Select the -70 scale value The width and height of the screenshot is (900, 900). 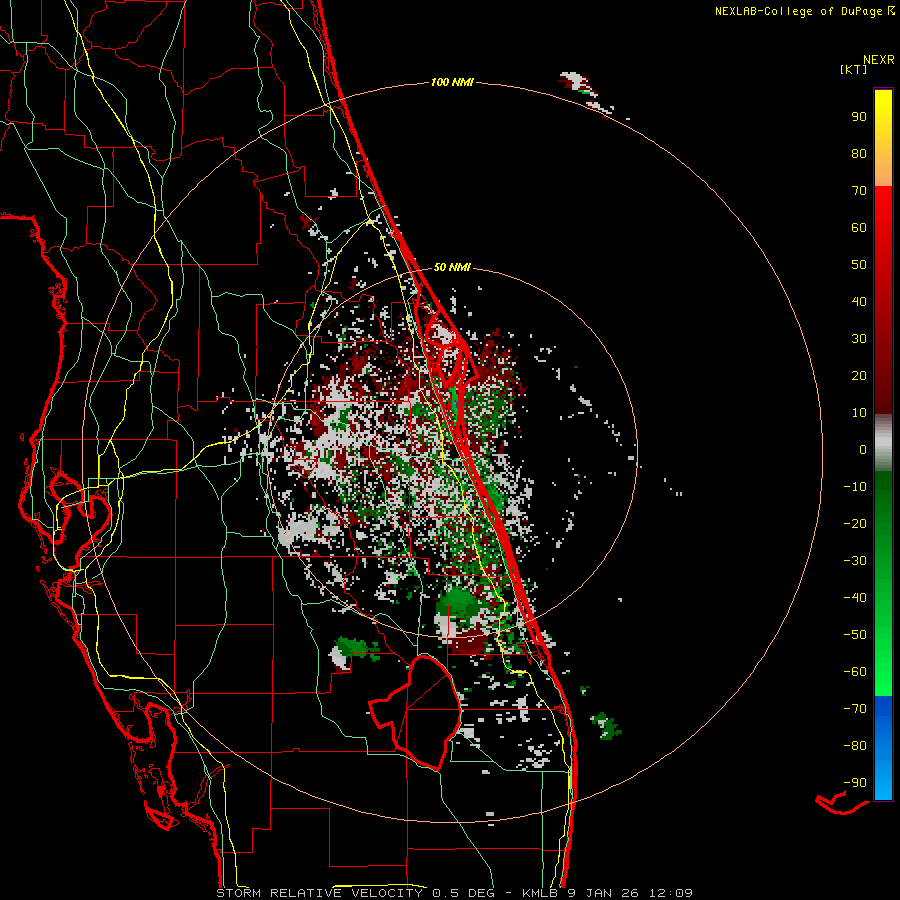[x=855, y=709]
